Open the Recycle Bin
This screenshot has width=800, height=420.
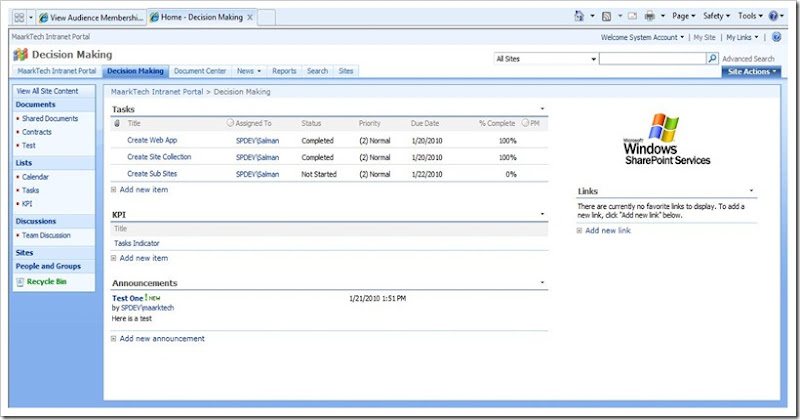click(46, 282)
